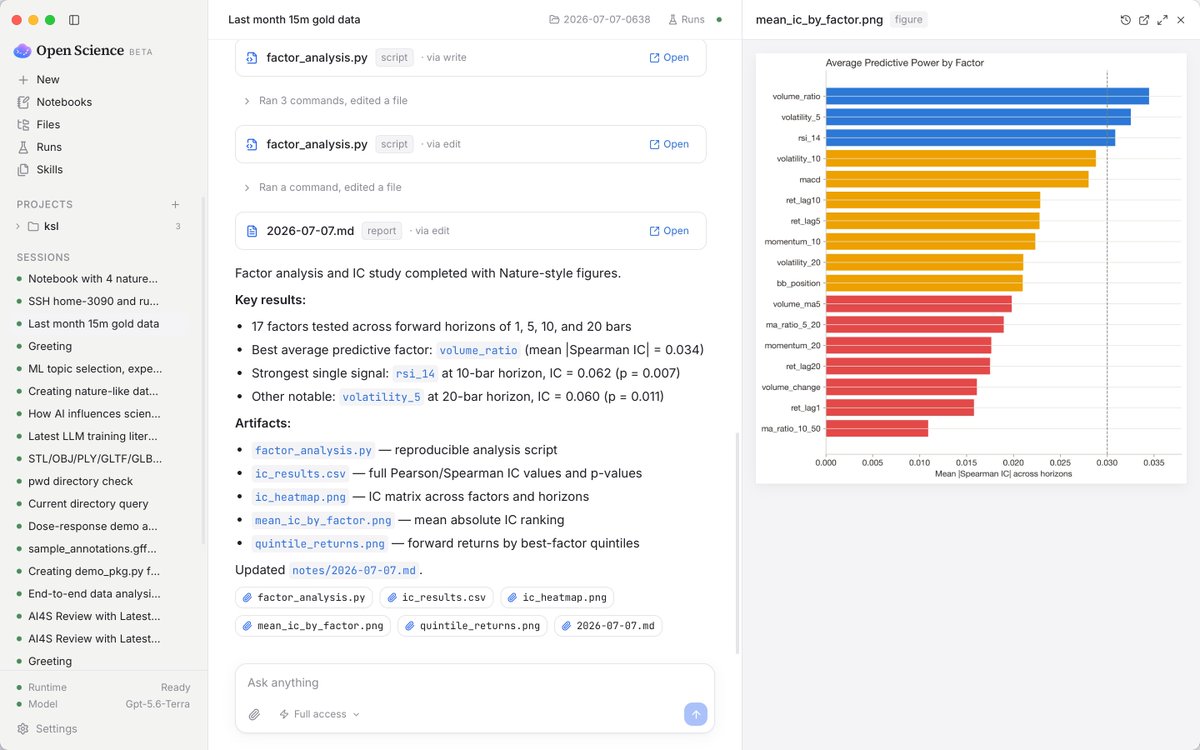Viewport: 1200px width, 750px height.
Task: Click the chat scrollbar
Action: (736, 543)
